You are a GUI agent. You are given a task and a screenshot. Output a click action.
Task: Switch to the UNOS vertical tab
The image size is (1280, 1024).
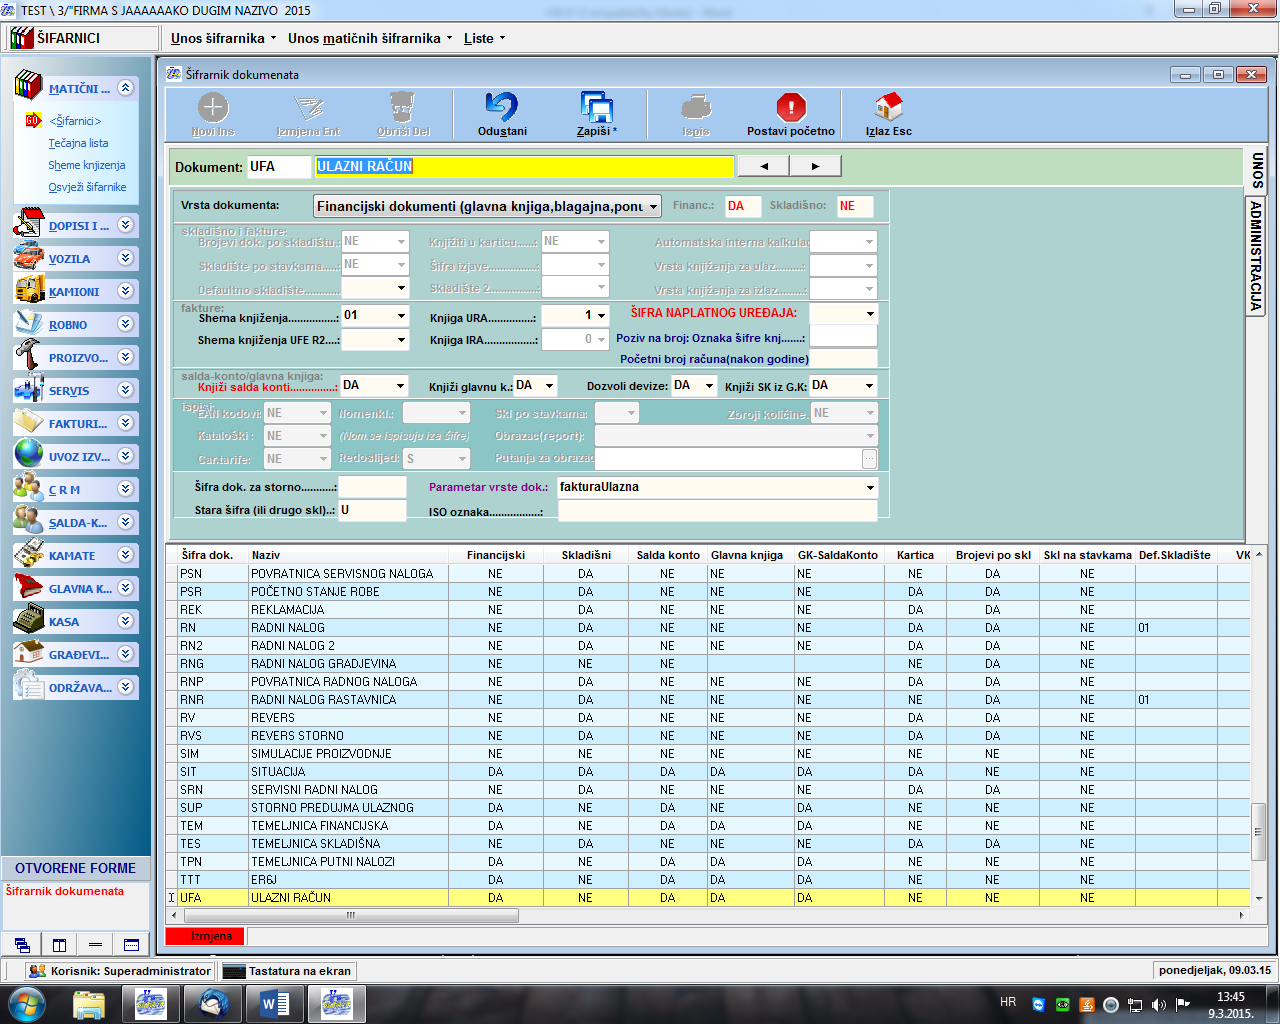point(1257,171)
